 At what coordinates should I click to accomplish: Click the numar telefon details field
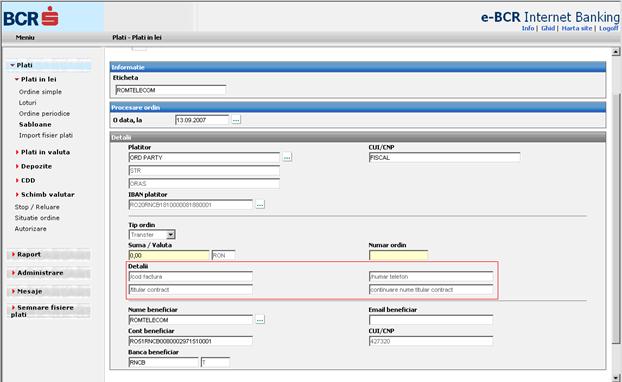pyautogui.click(x=431, y=276)
